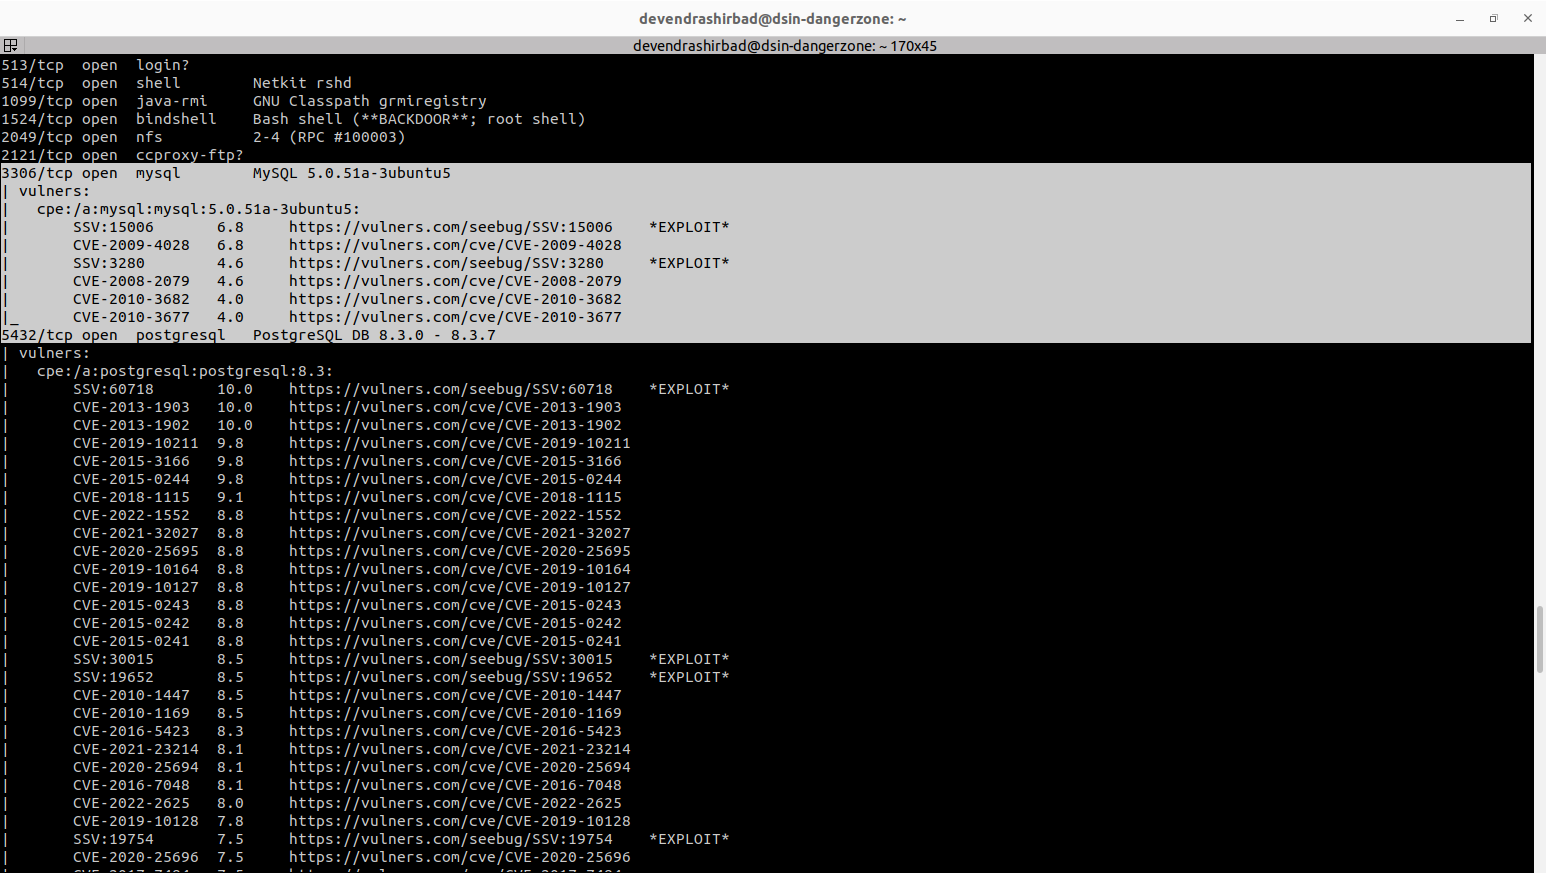Open the CVE-2022-1552 vulners URL
Image resolution: width=1546 pixels, height=873 pixels.
pyautogui.click(x=455, y=515)
